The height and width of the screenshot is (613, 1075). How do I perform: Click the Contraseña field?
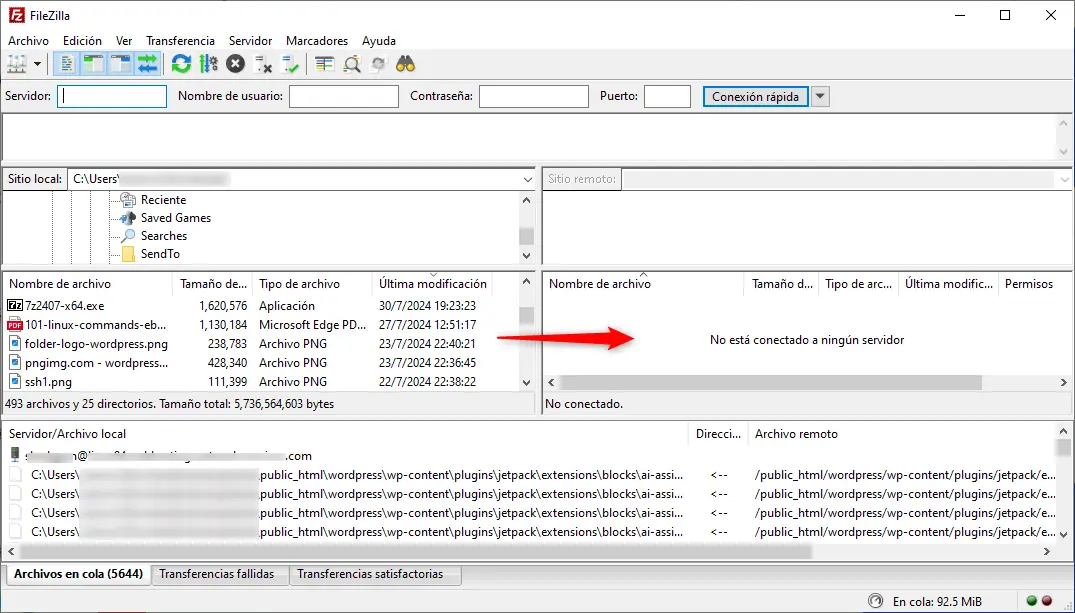pyautogui.click(x=533, y=97)
